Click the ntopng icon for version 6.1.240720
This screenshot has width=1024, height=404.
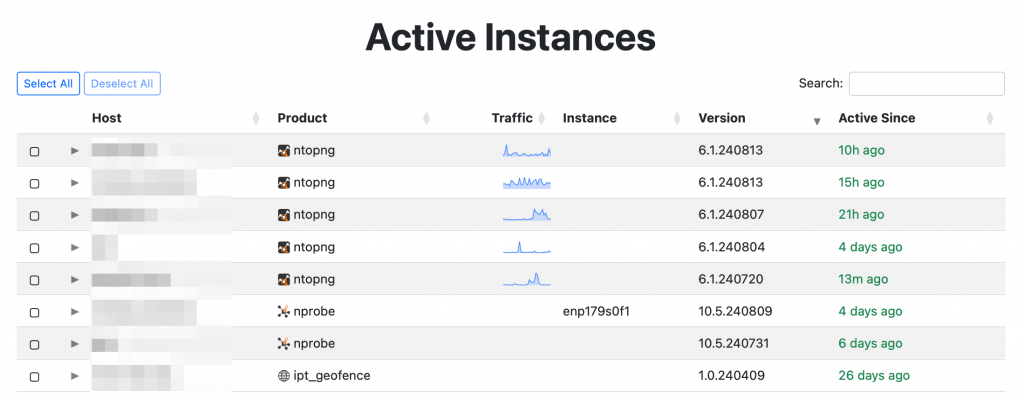click(283, 279)
